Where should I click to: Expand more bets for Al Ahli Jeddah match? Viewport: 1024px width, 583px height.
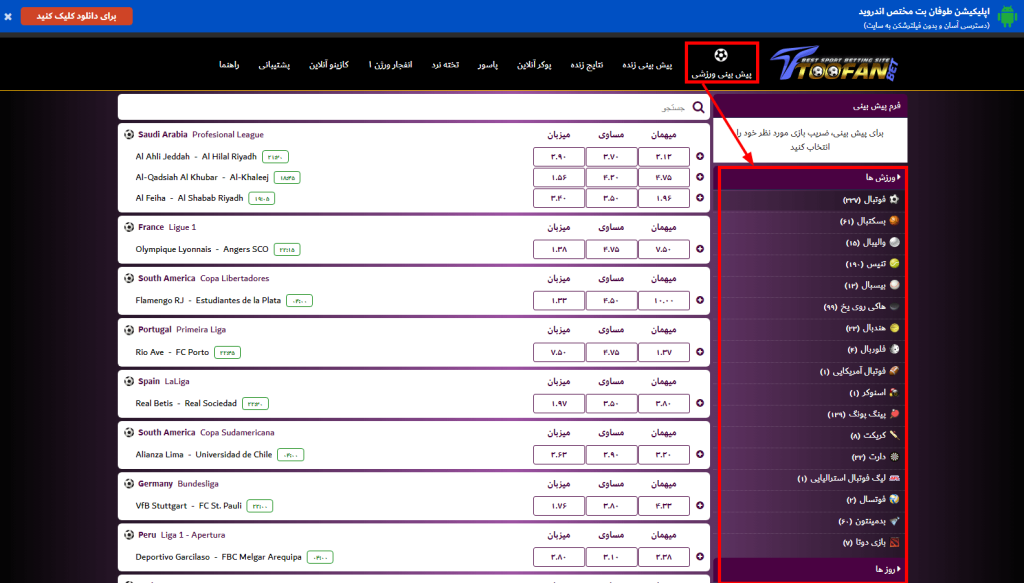699,157
